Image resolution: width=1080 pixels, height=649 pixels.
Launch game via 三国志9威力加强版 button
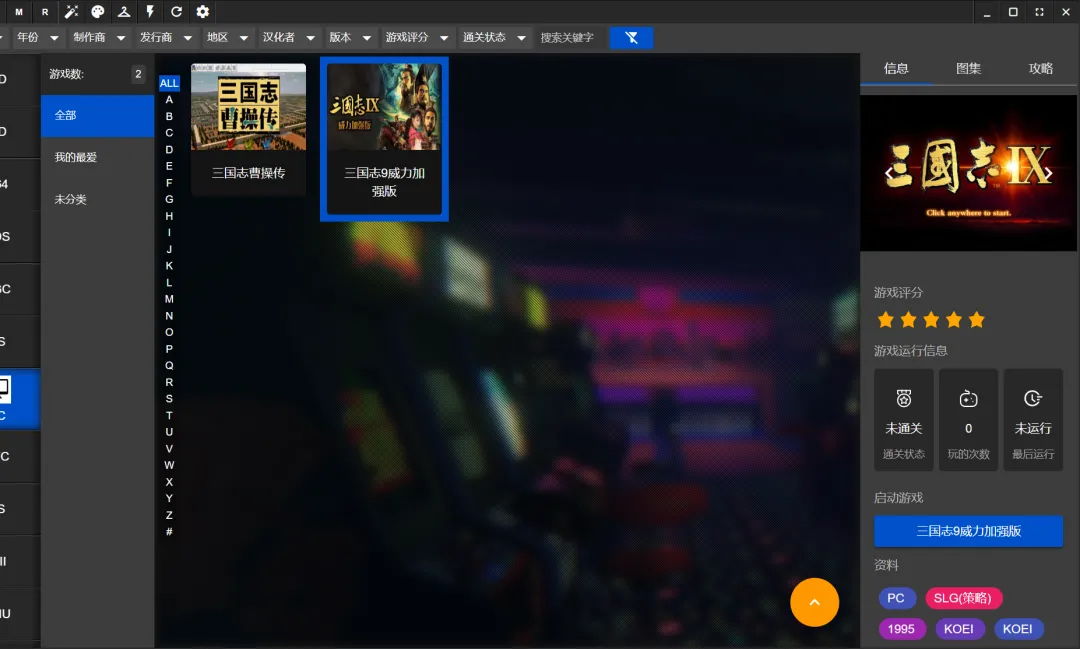(968, 531)
